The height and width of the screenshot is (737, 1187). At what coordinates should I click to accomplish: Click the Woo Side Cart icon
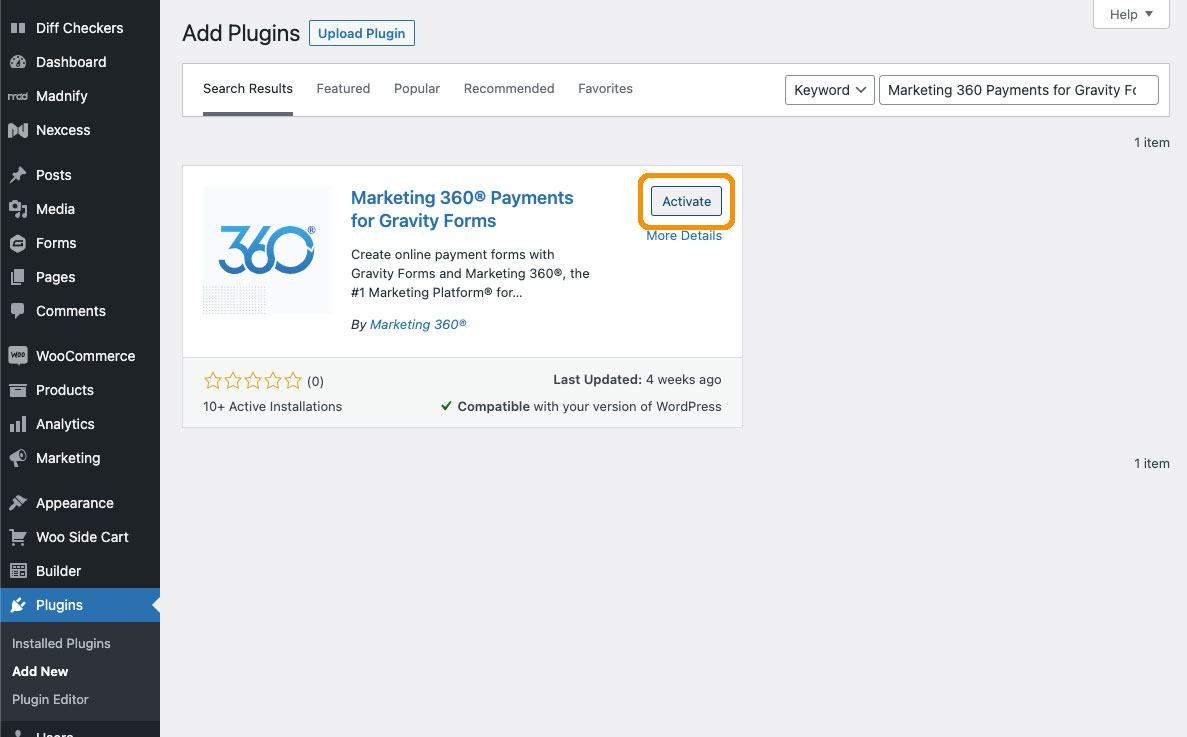tap(18, 536)
